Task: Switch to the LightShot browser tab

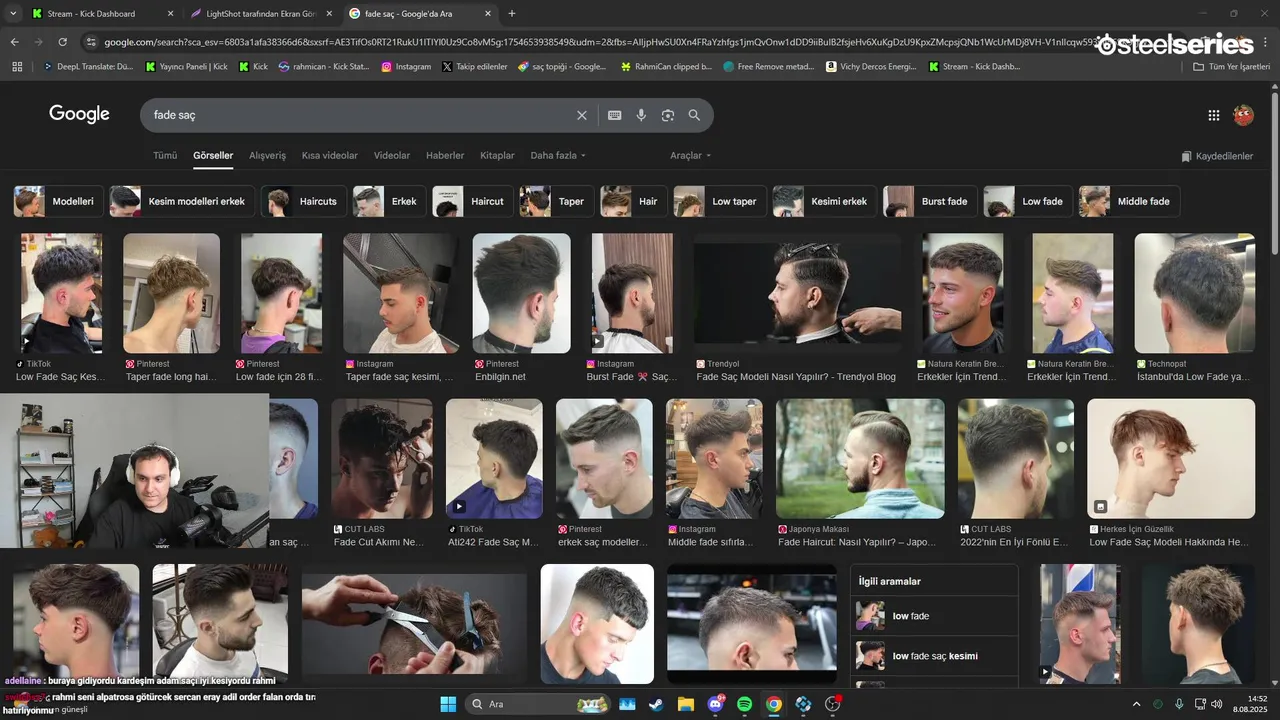Action: [x=260, y=14]
